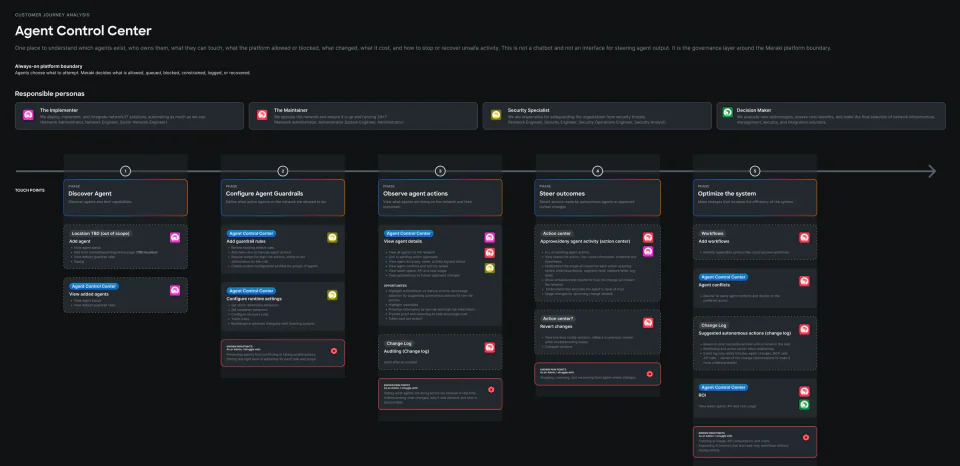Click Agent Control Center tag above ROI
The width and height of the screenshot is (960, 466).
[723, 387]
